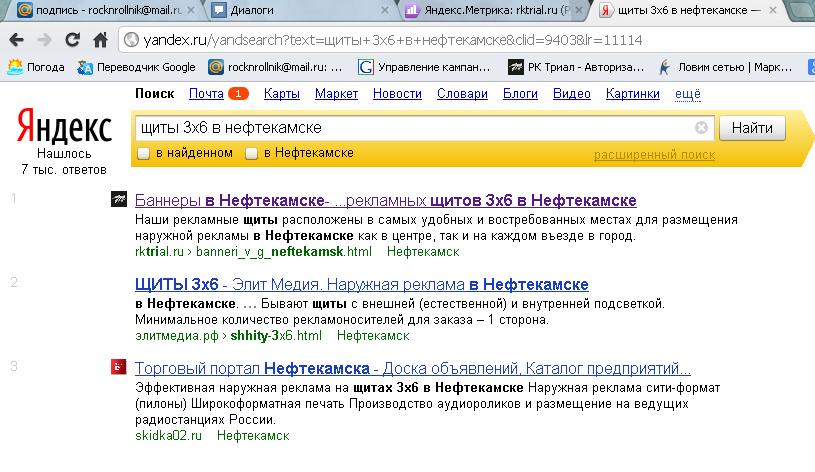The image size is (815, 472).
Task: Select the Поиск service label
Action: (154, 94)
